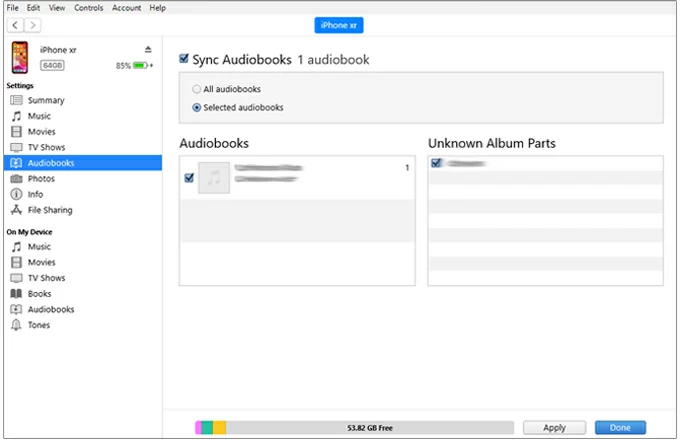Open the Account menu

coord(126,7)
